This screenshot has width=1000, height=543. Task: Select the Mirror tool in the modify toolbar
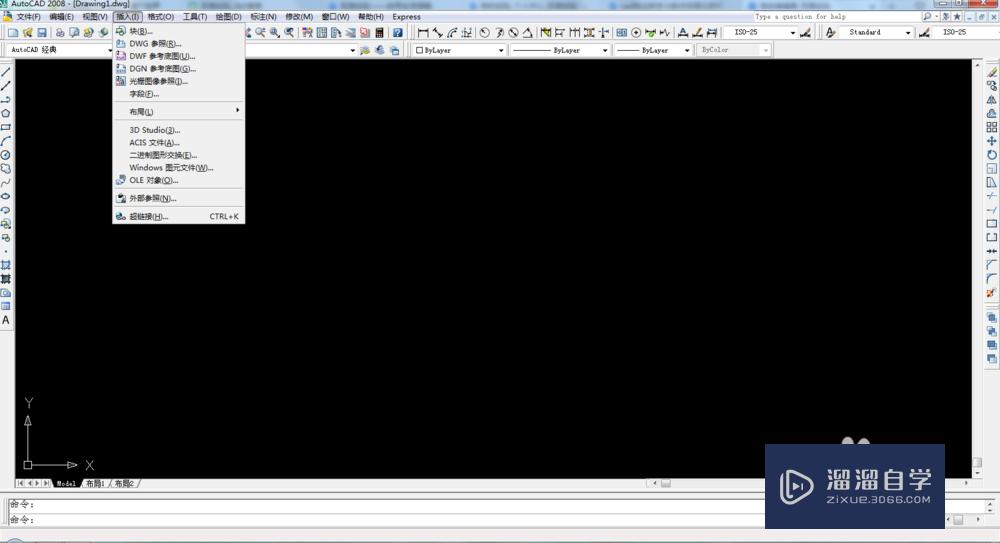click(x=991, y=99)
